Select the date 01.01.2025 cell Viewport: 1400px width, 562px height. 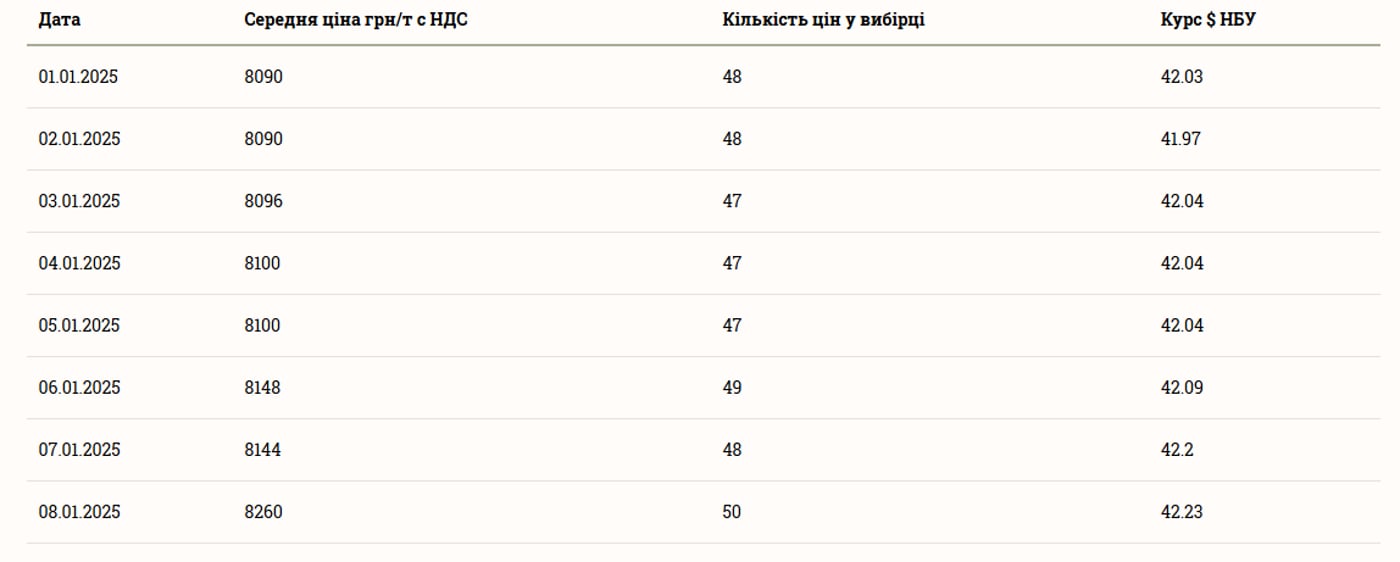click(78, 77)
